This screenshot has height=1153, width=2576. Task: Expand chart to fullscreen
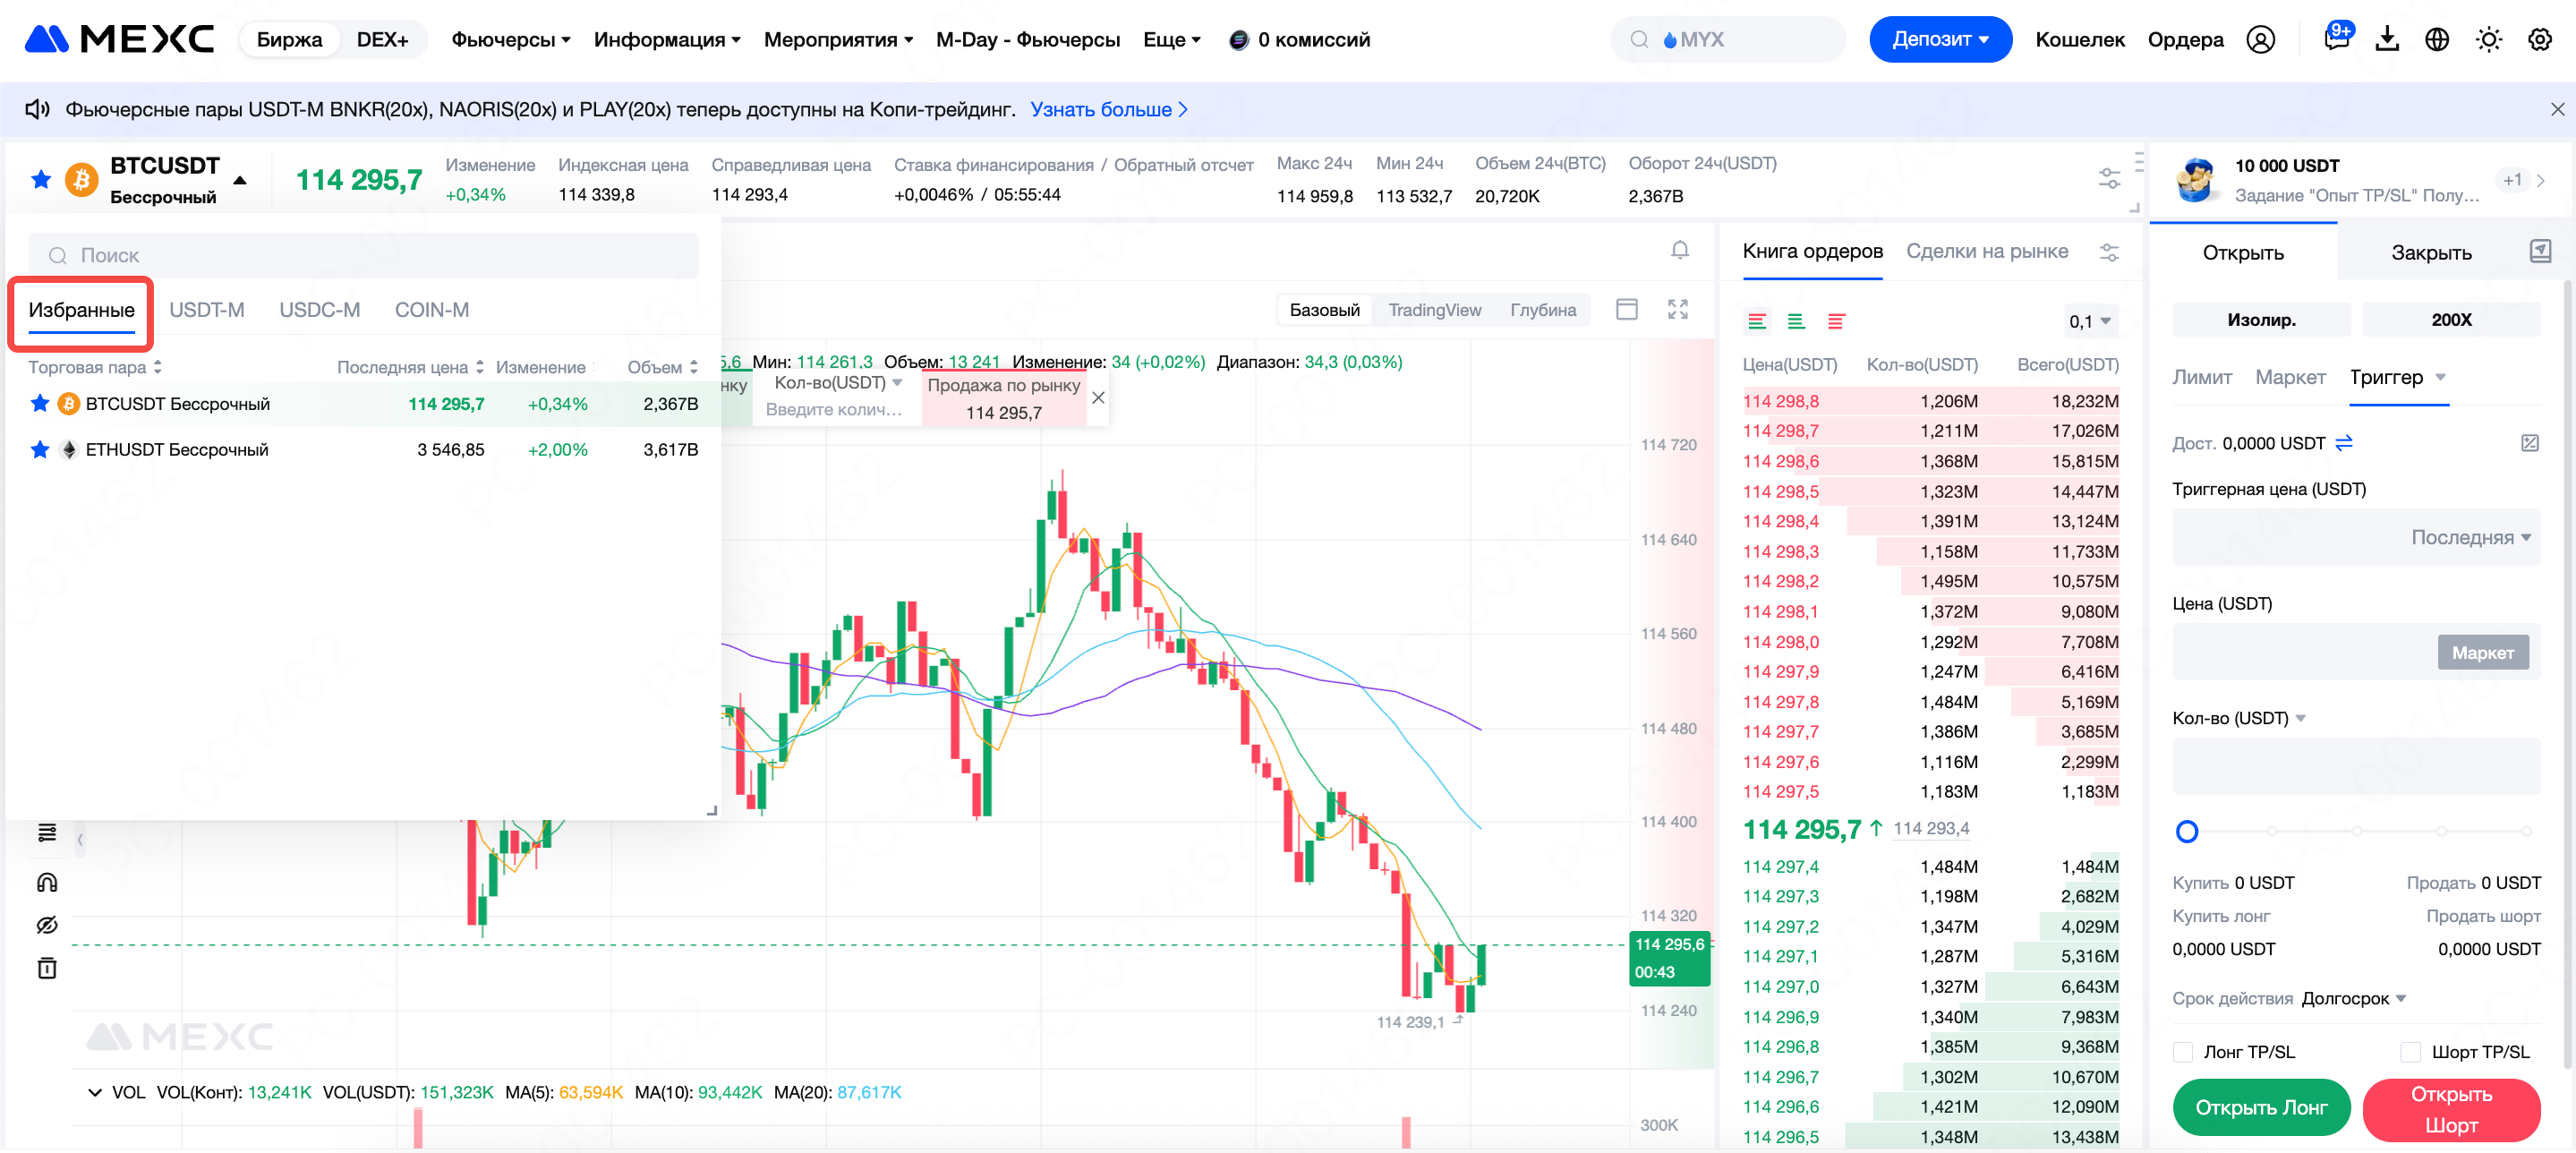pyautogui.click(x=1677, y=310)
